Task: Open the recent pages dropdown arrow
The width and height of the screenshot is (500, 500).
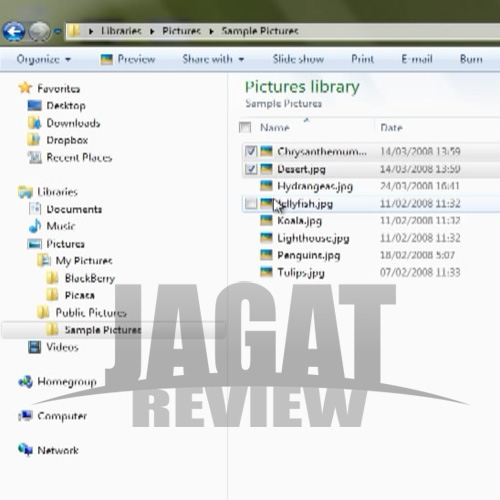Action: [58, 32]
